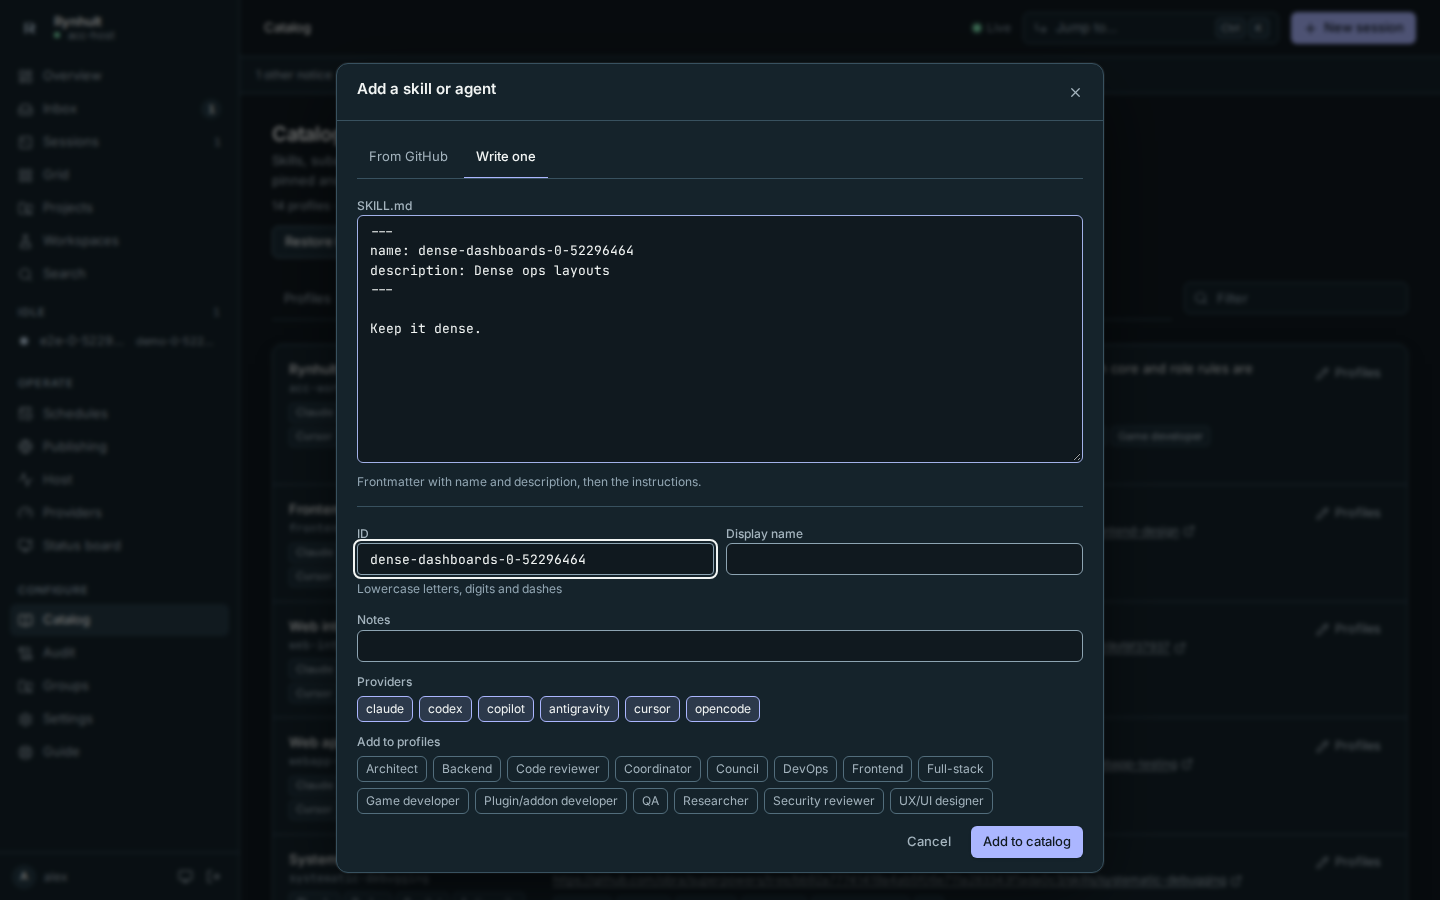
Task: Toggle the antigravity provider chip
Action: click(x=579, y=709)
